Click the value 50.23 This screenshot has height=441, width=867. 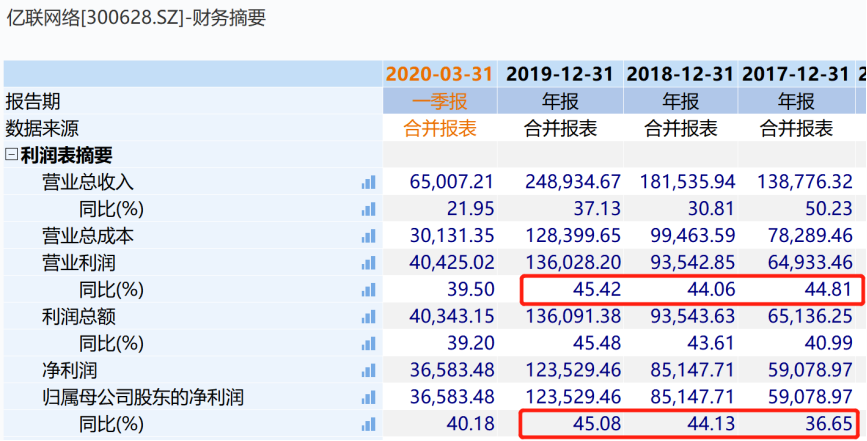pos(828,209)
